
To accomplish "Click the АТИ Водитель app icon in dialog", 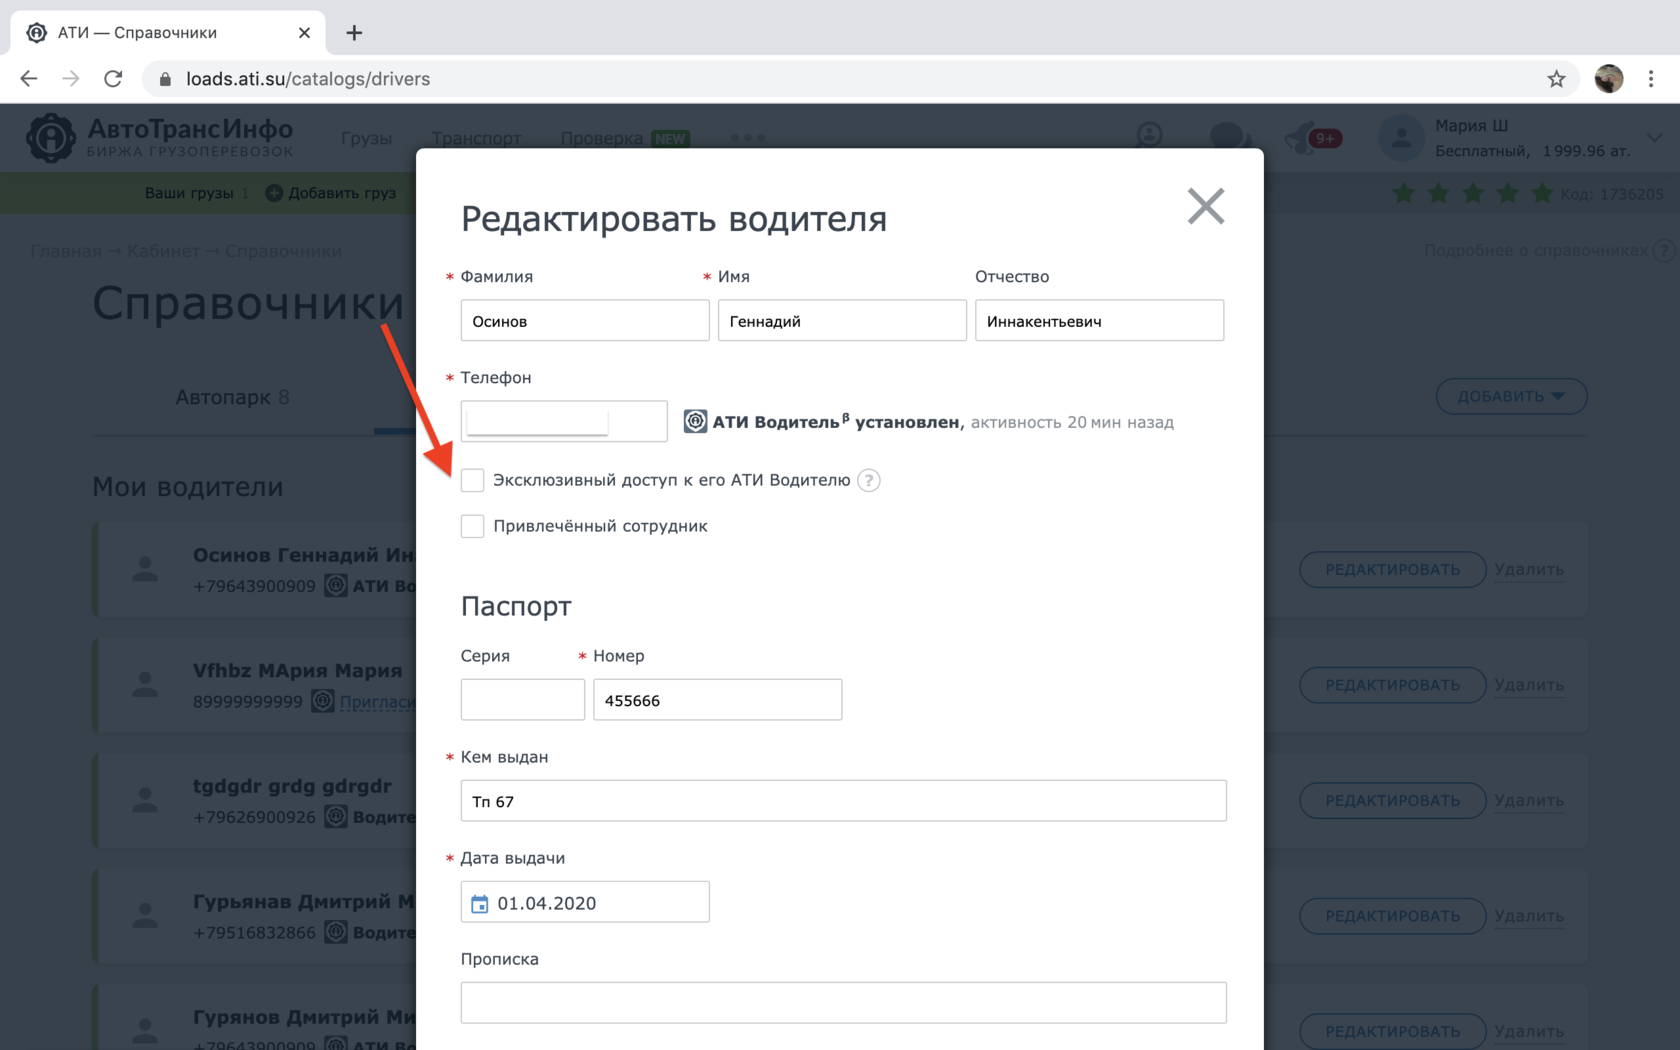I will [695, 422].
